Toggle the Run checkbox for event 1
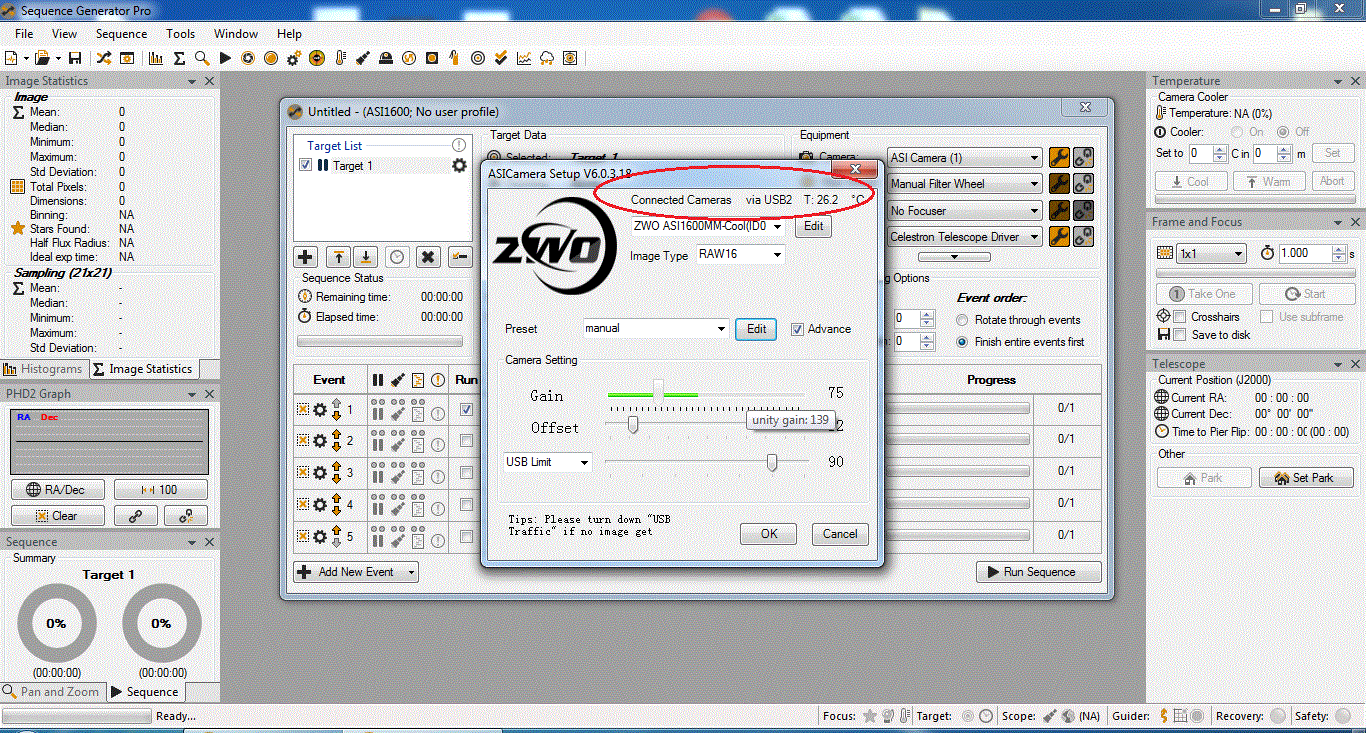 pyautogui.click(x=466, y=410)
